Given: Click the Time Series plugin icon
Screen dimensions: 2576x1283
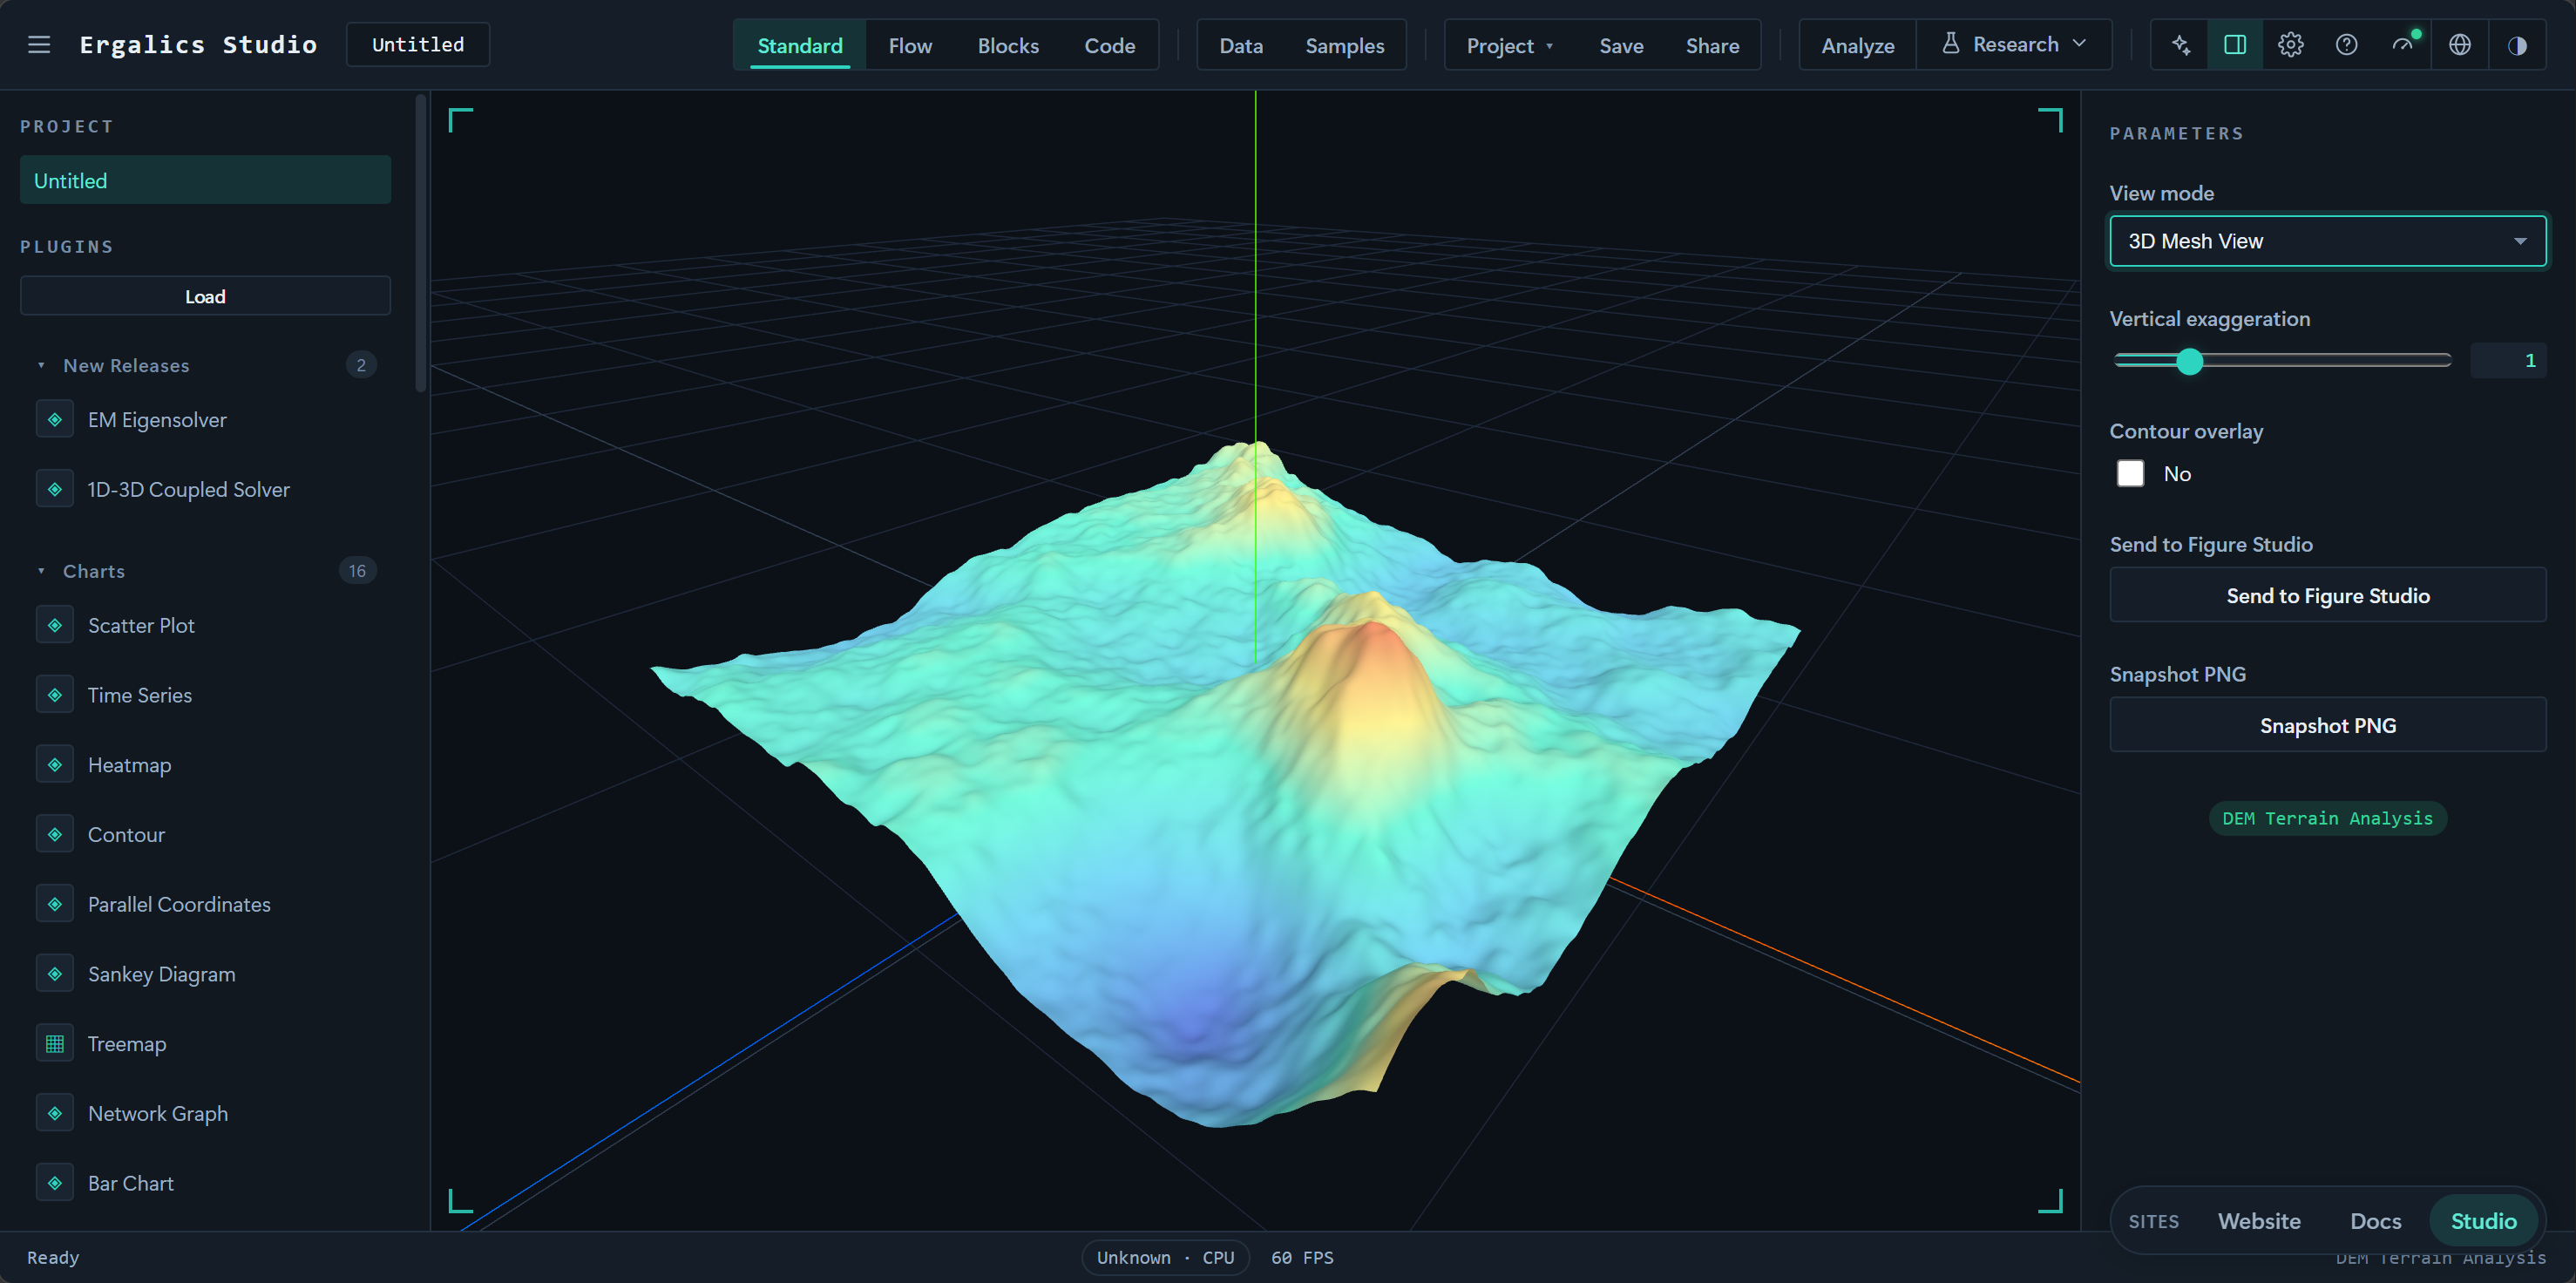Looking at the screenshot, I should tap(55, 695).
